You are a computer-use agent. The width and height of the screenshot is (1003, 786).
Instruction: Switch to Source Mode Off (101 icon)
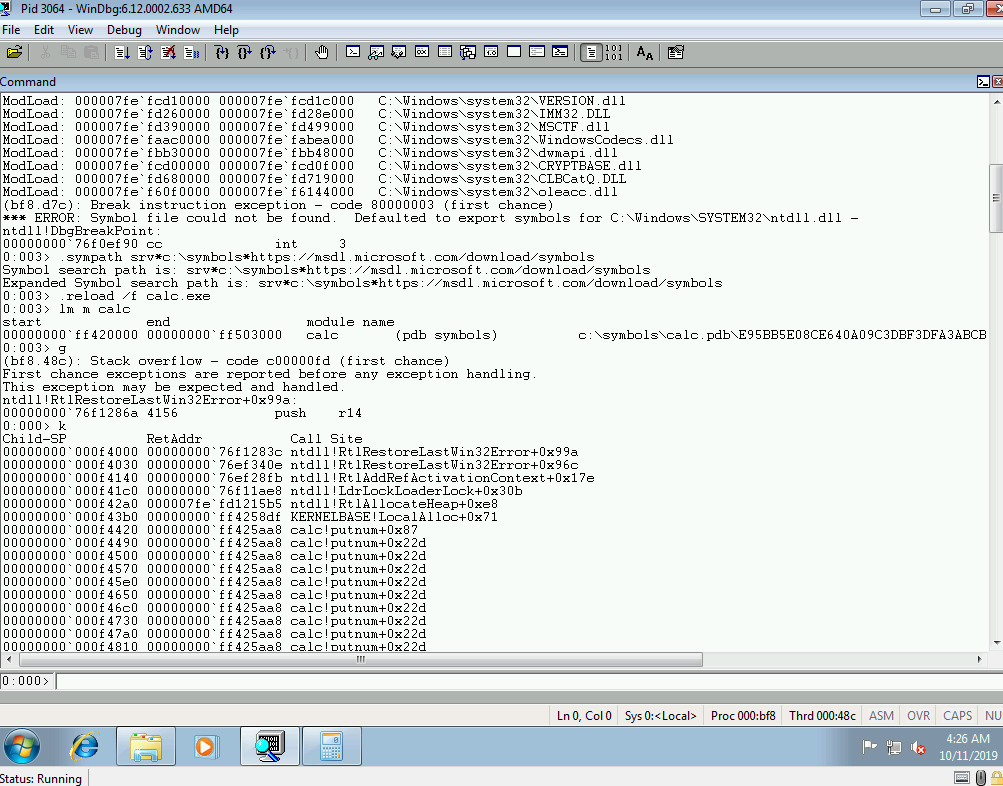coord(613,52)
